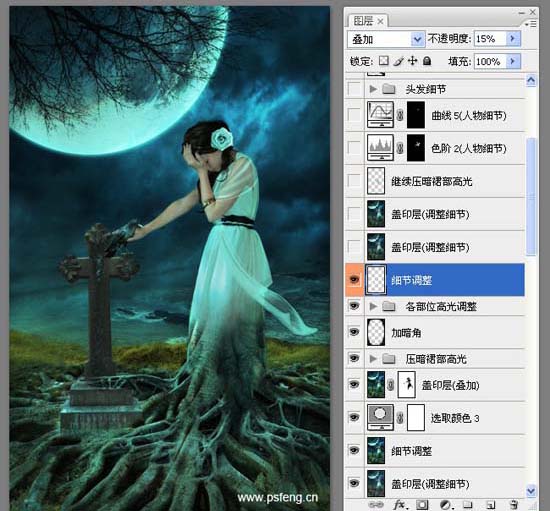Click the layers panel scrollbar thumb
This screenshot has width=550, height=511.
[531, 196]
